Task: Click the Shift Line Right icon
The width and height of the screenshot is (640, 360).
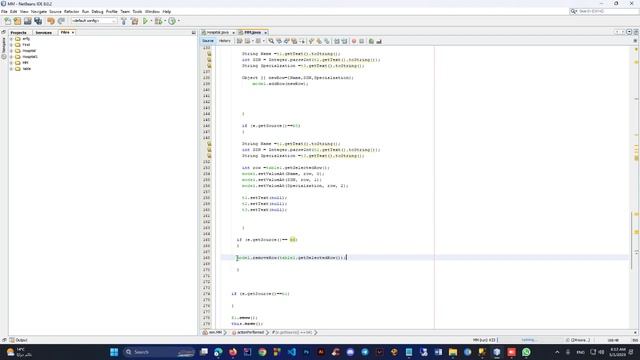Action: click(344, 41)
